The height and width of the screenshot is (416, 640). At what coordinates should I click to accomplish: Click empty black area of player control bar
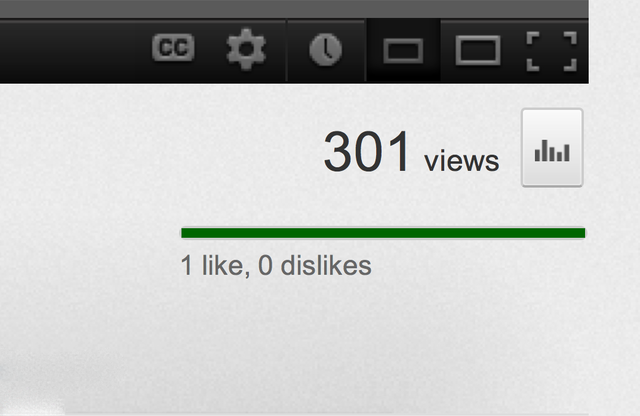click(x=69, y=51)
